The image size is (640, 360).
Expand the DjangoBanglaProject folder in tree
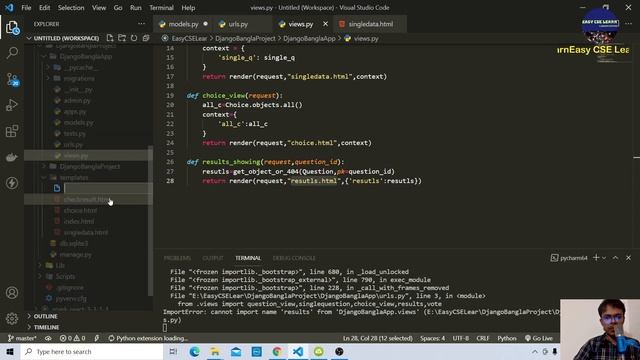90,167
